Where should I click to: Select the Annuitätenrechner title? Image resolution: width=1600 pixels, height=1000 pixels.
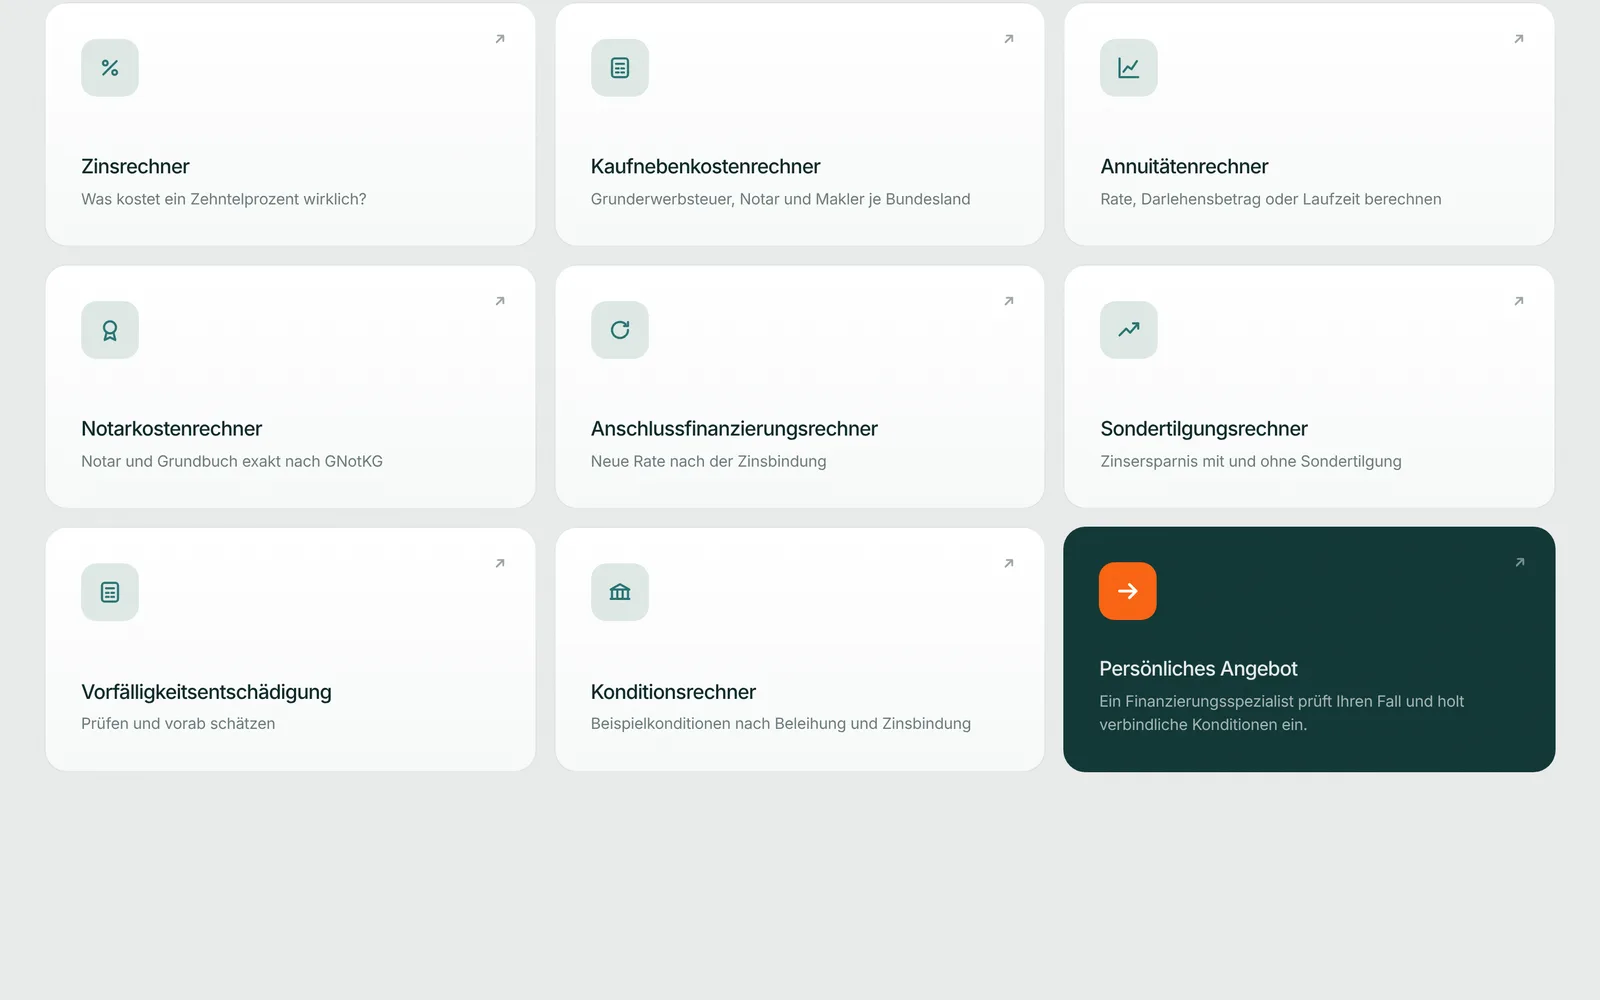click(x=1184, y=166)
